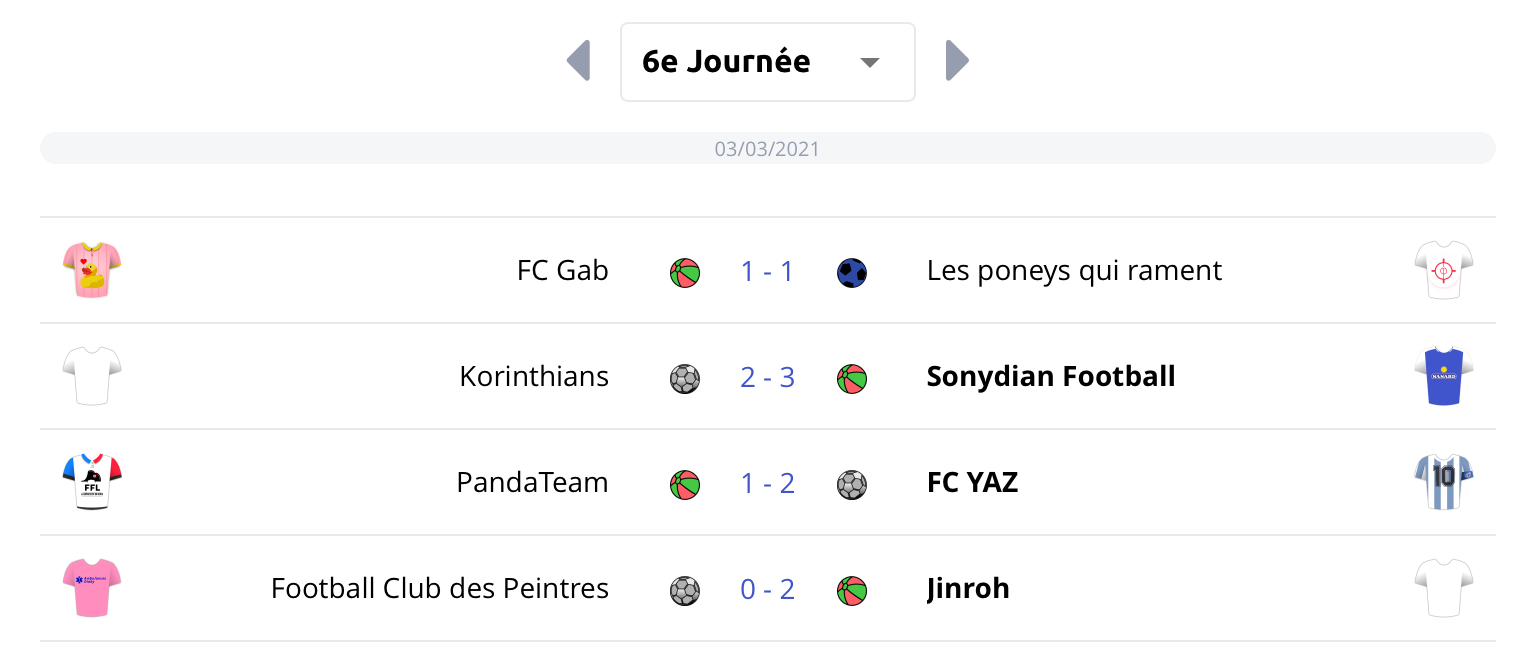Click the red-green ball beside Jinroh
The width and height of the screenshot is (1536, 663).
click(852, 590)
